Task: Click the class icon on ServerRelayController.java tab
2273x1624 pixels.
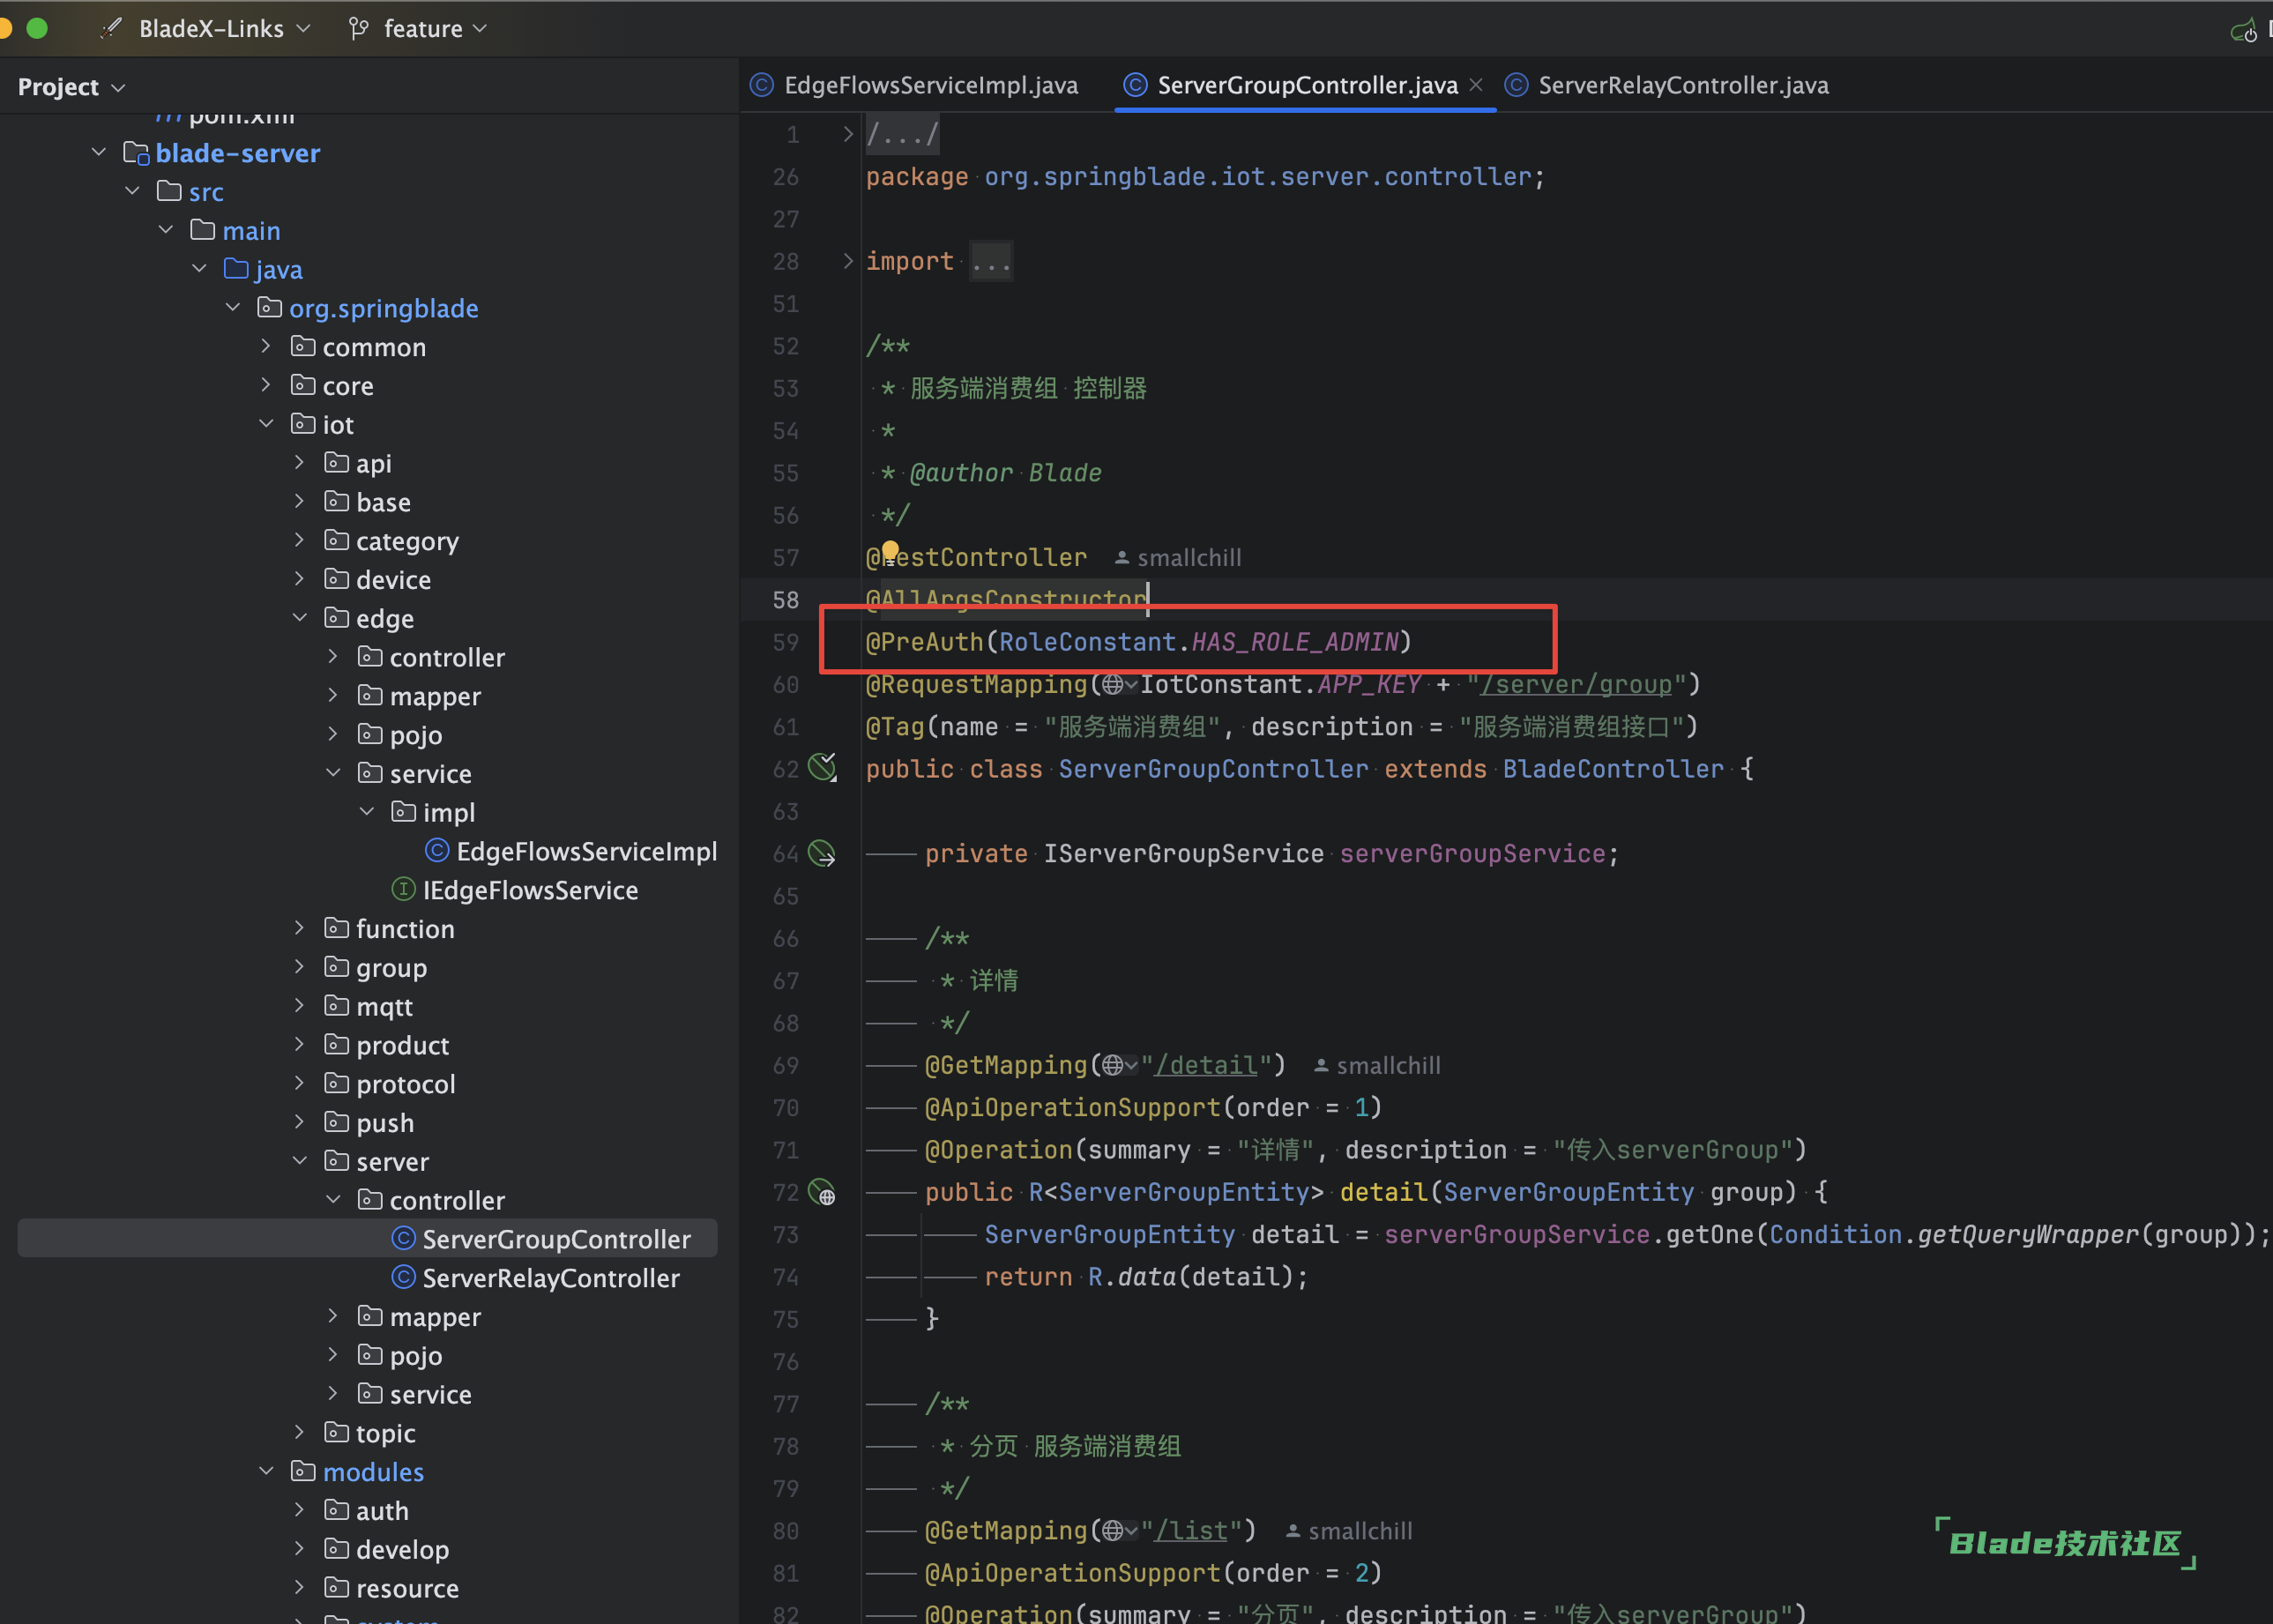Action: coord(1516,85)
